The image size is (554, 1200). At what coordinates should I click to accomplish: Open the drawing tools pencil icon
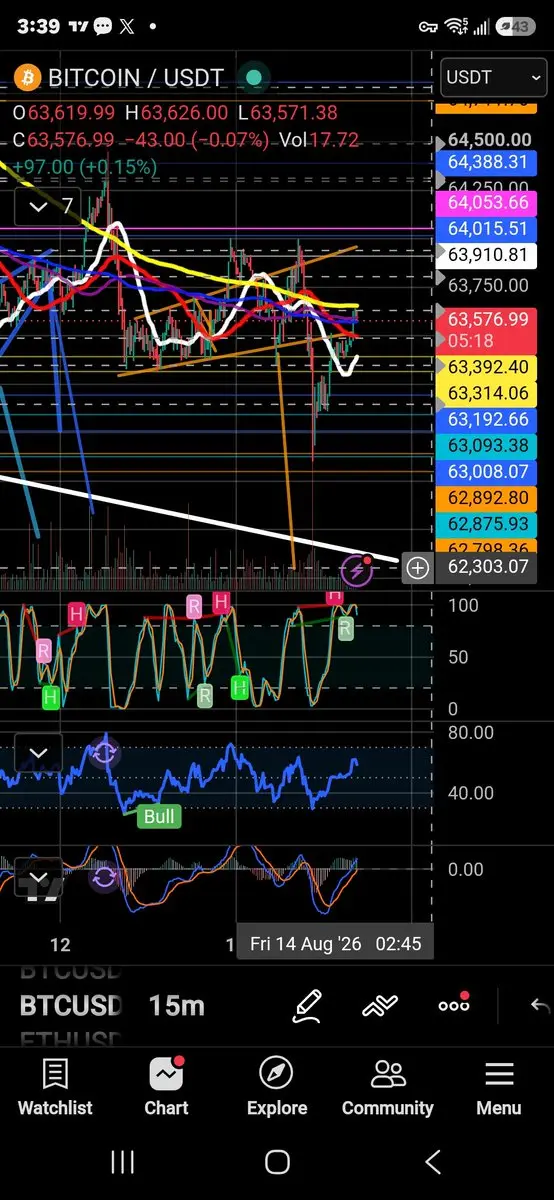click(308, 1004)
